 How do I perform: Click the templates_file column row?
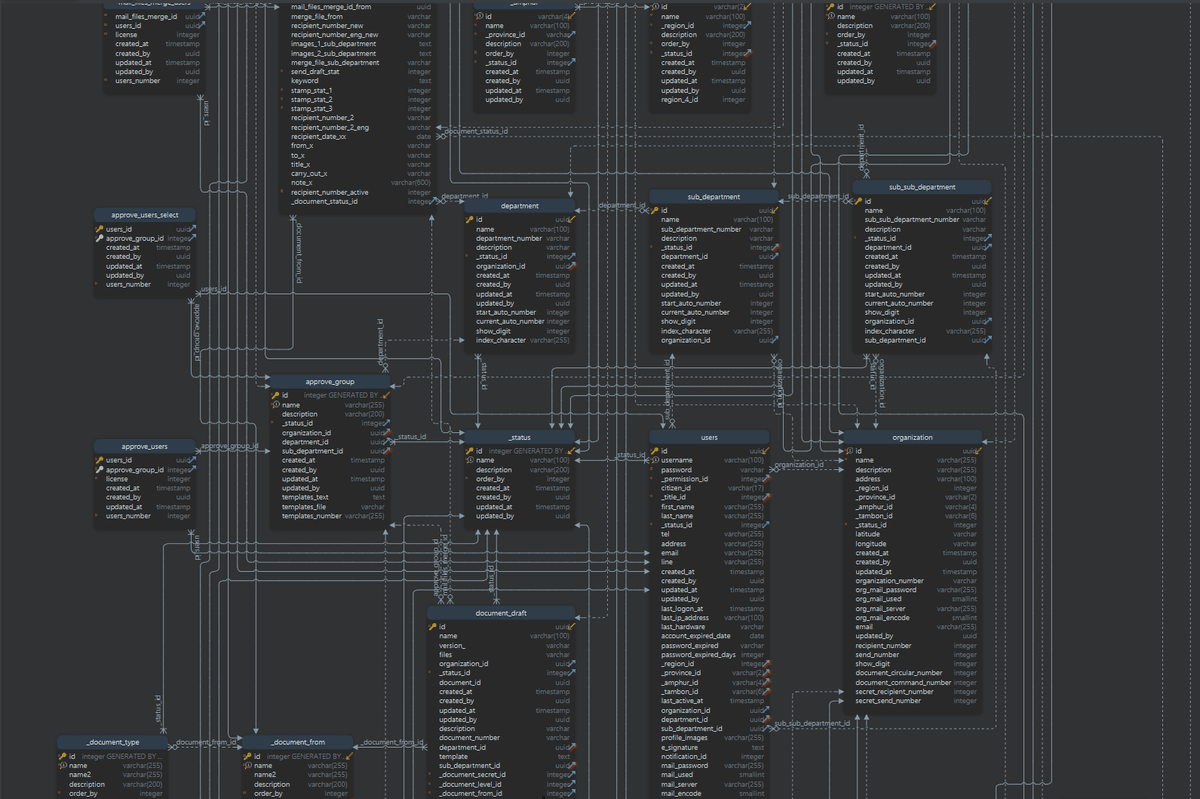coord(330,507)
